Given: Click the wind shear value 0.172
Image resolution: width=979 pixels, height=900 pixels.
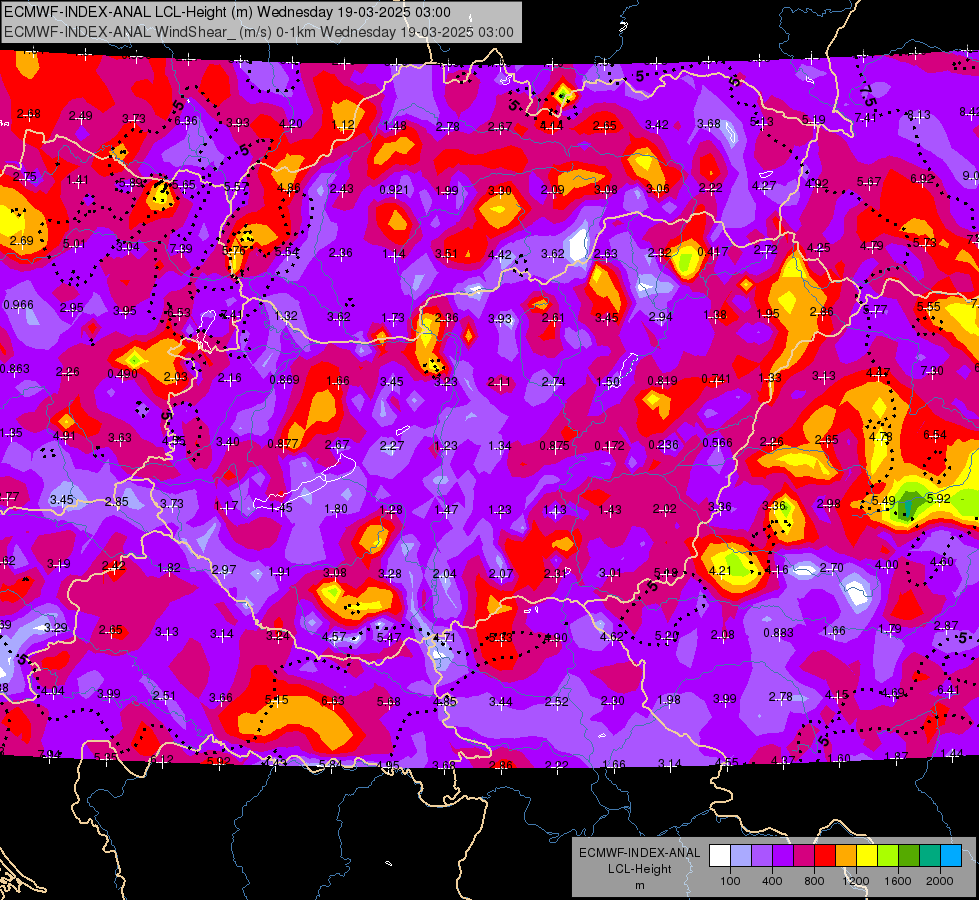Looking at the screenshot, I should (x=609, y=445).
